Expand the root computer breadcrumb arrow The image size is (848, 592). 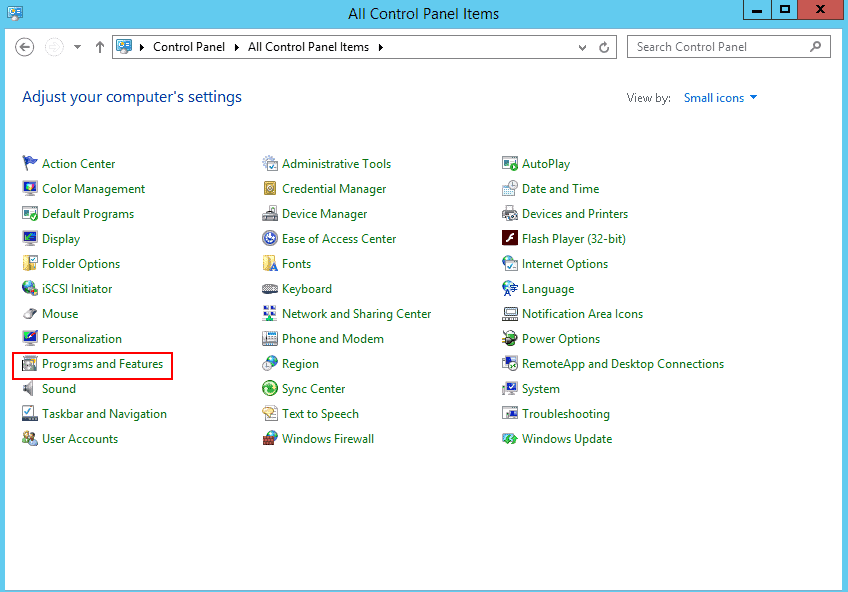click(142, 48)
